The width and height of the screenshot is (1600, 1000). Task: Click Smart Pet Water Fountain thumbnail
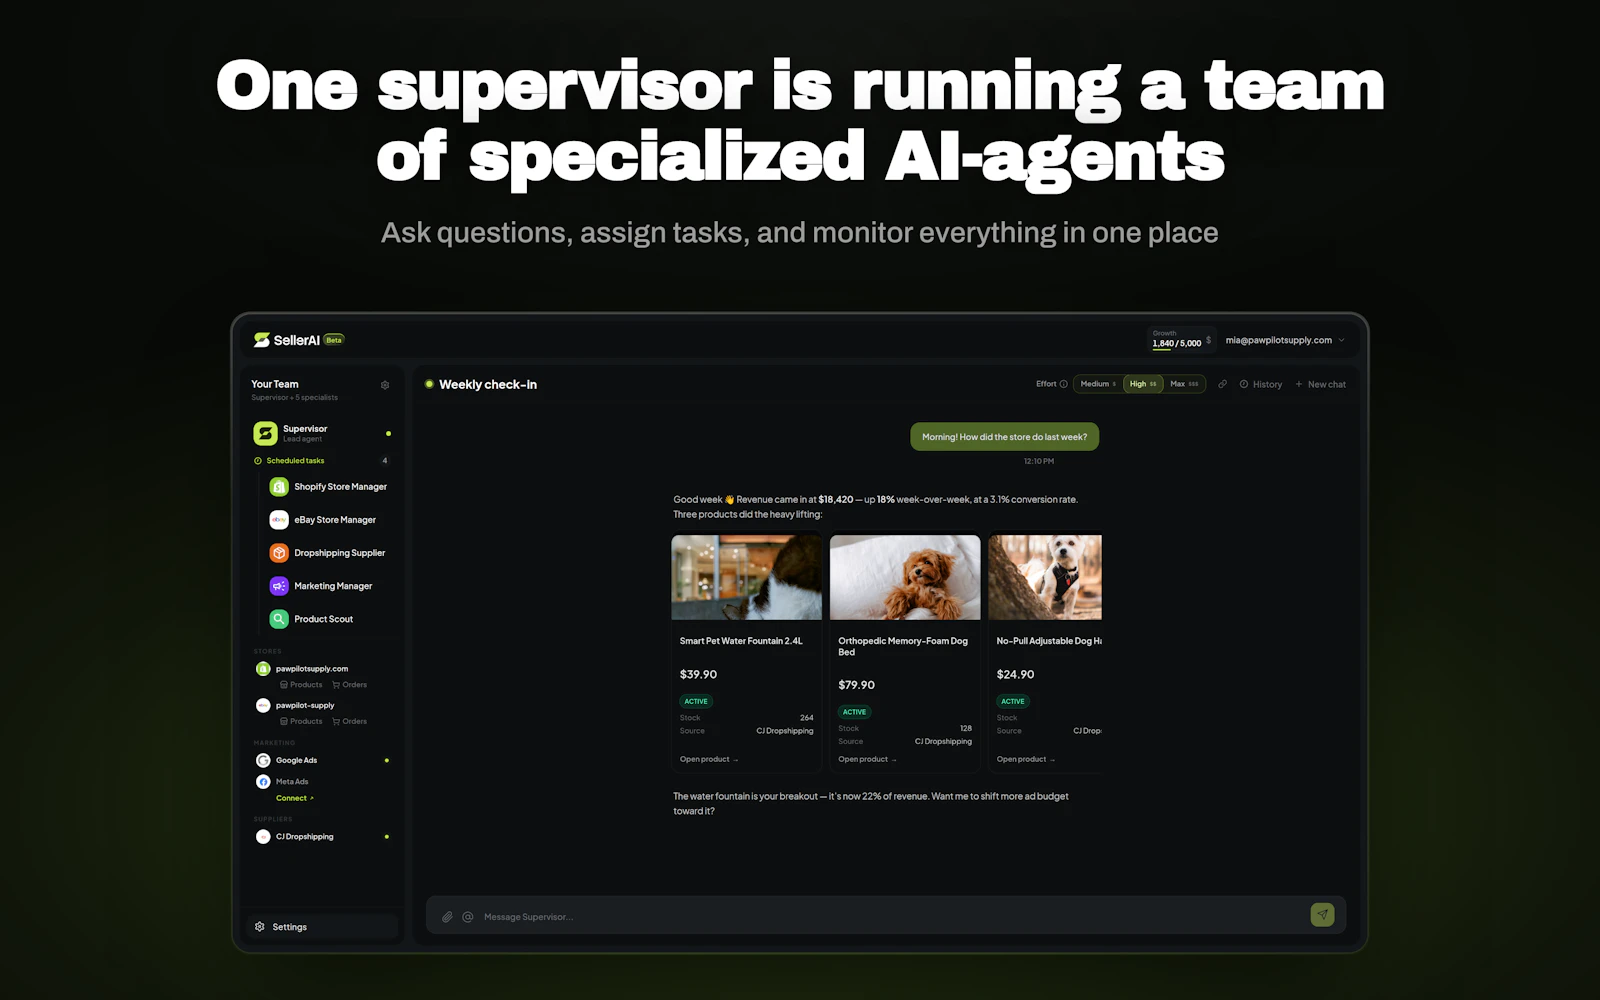point(746,577)
